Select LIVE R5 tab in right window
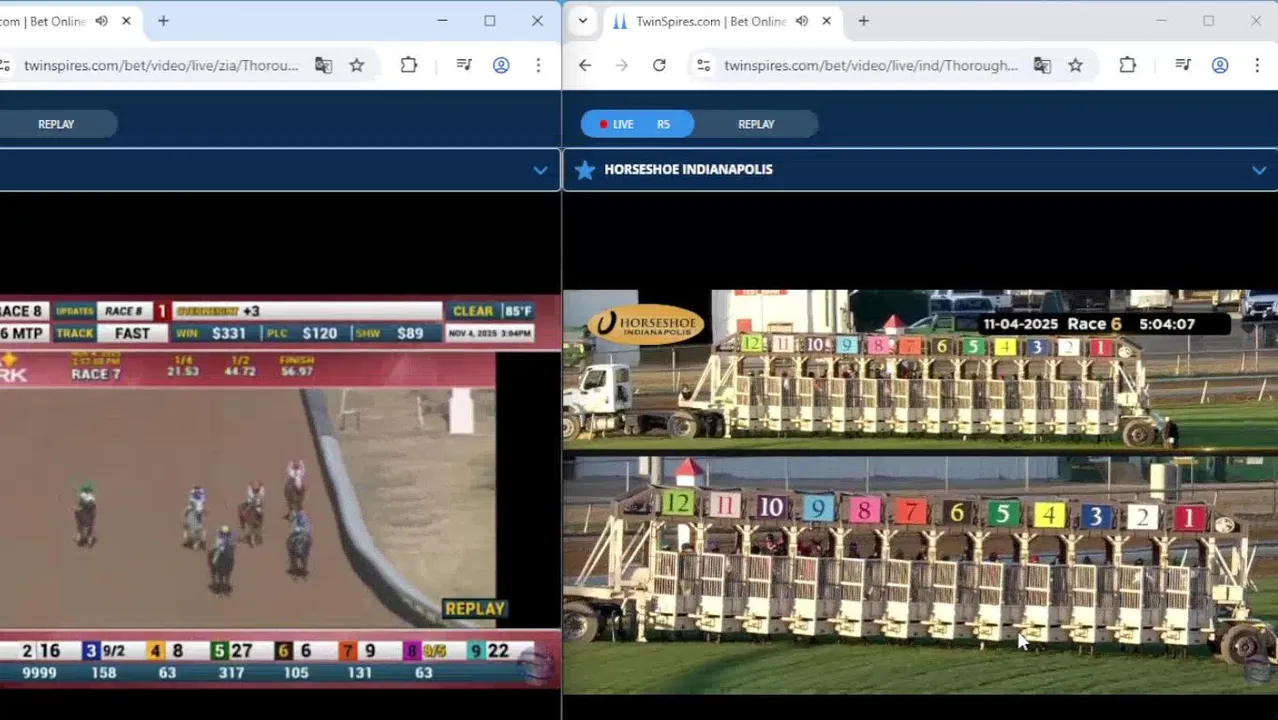The width and height of the screenshot is (1278, 720). pyautogui.click(x=637, y=124)
